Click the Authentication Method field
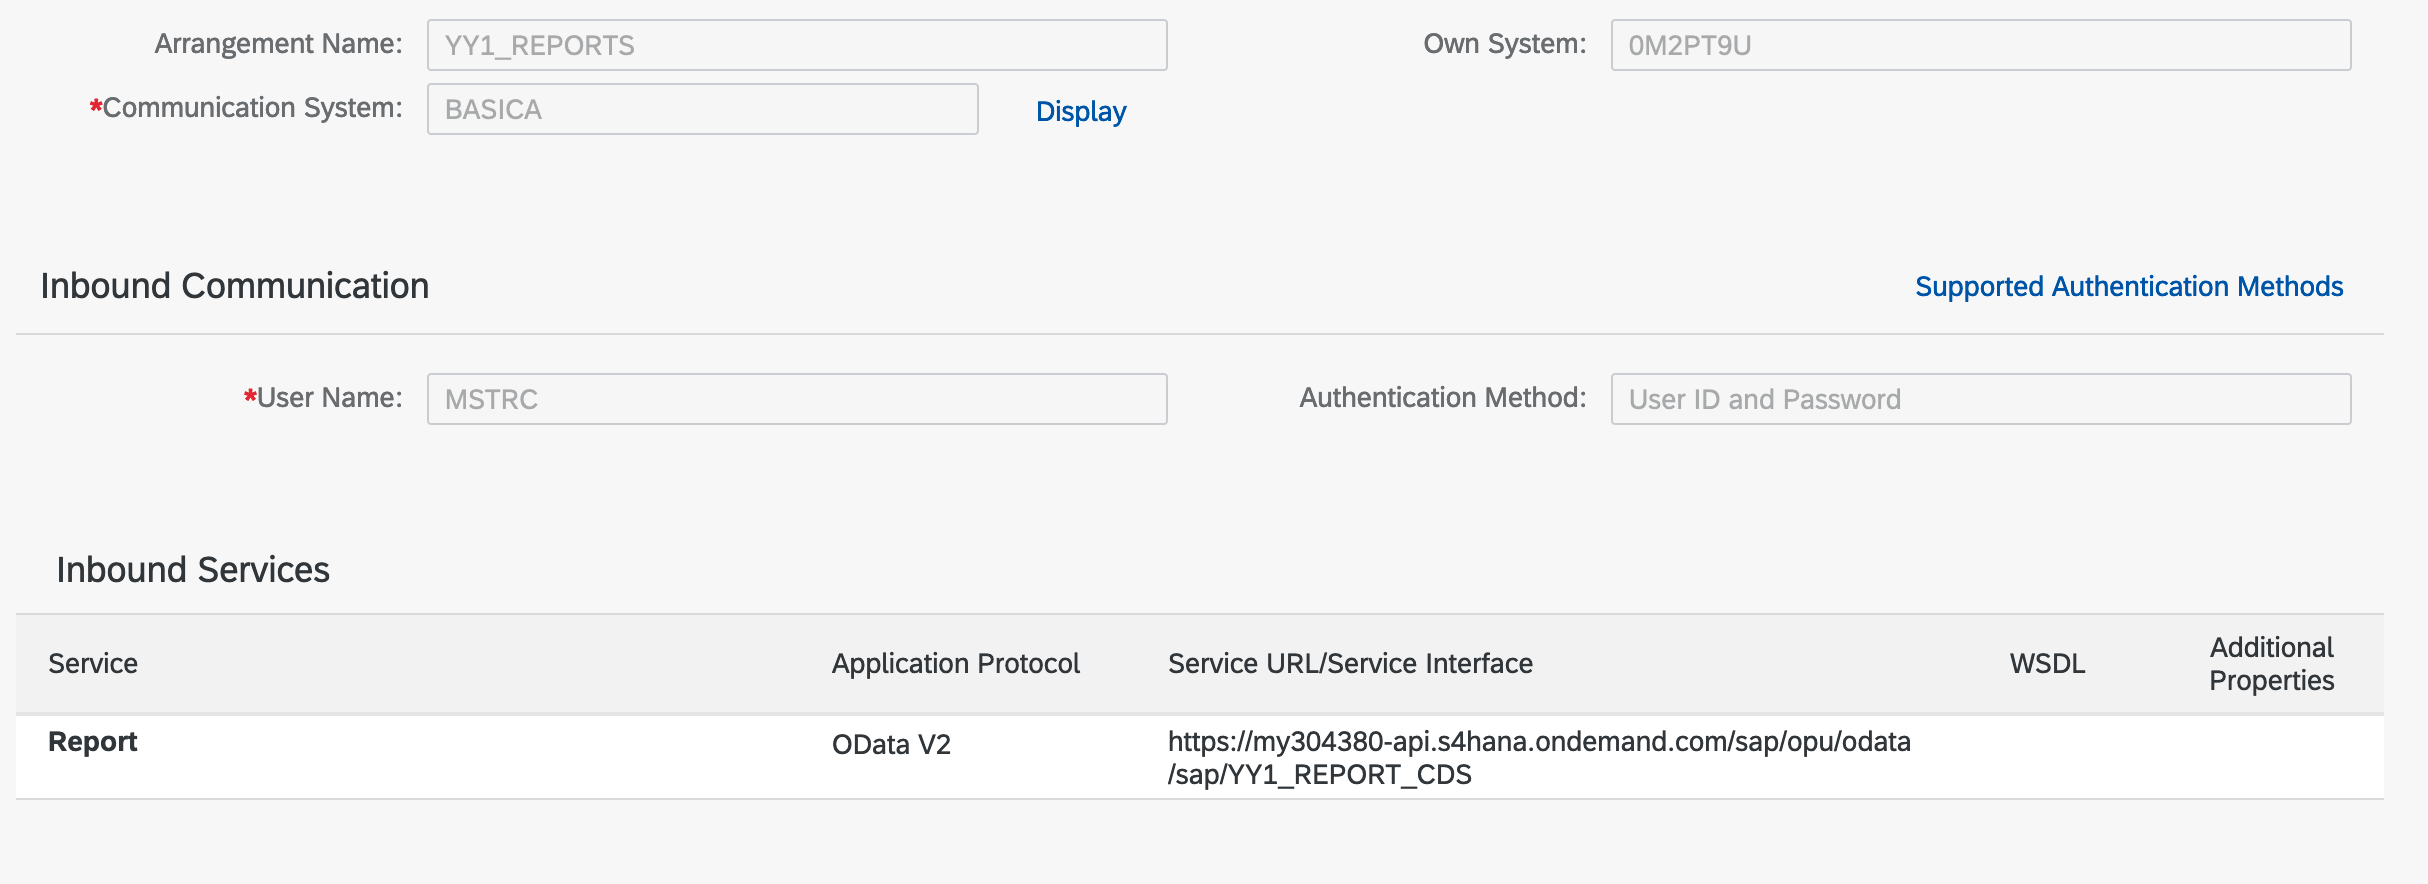Image resolution: width=2428 pixels, height=884 pixels. (1979, 399)
